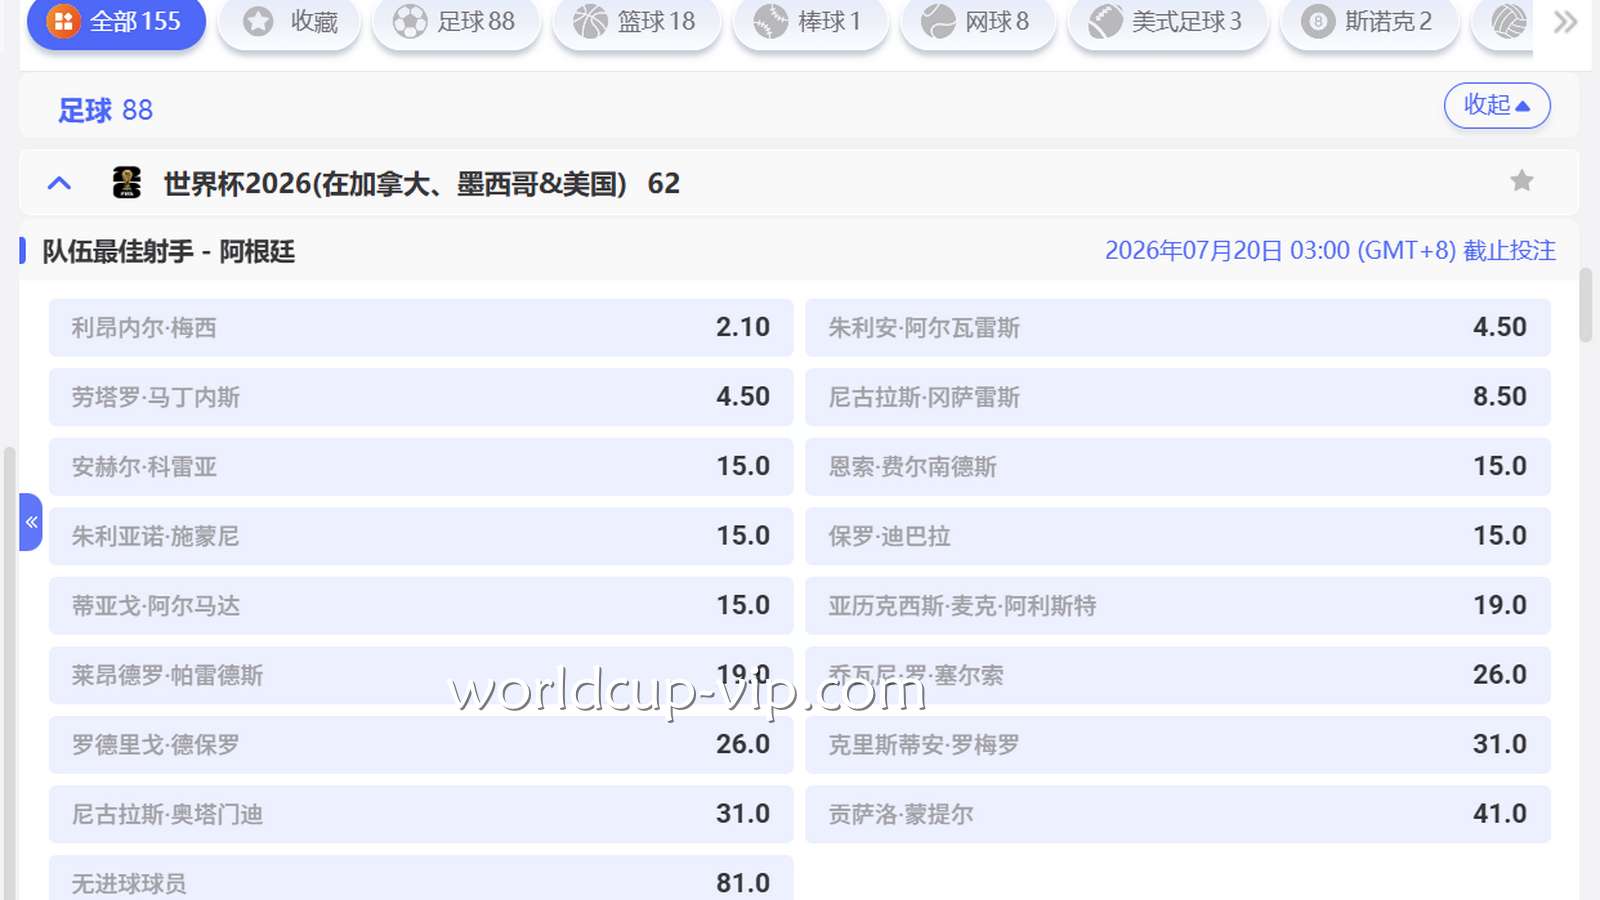Image resolution: width=1600 pixels, height=900 pixels.
Task: Collapse the 世界杯2026 section chevron
Action: click(60, 183)
